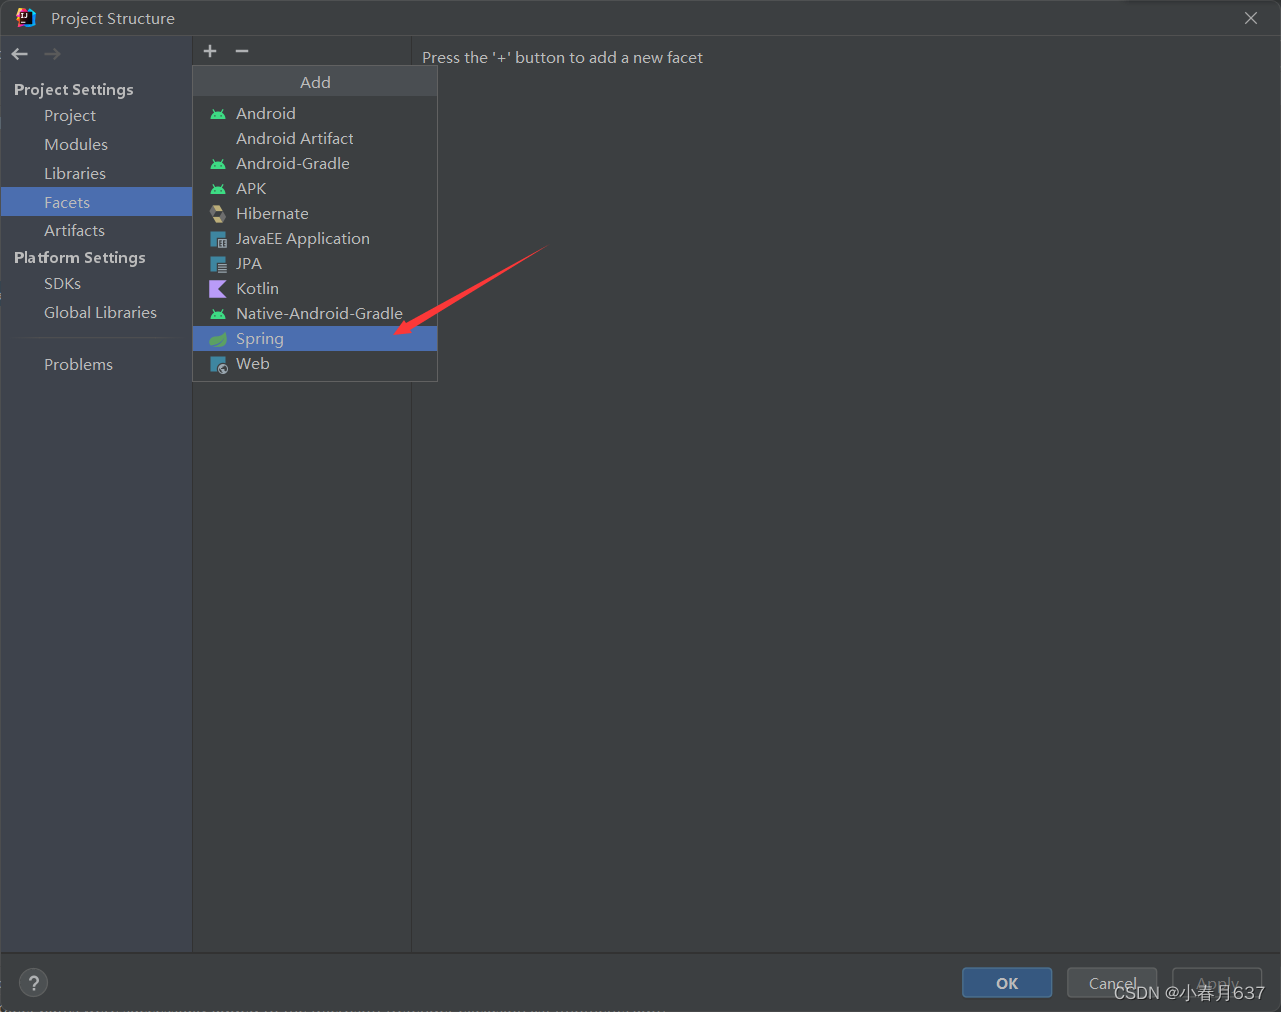This screenshot has width=1281, height=1012.
Task: Open Problems page
Action: (96, 365)
